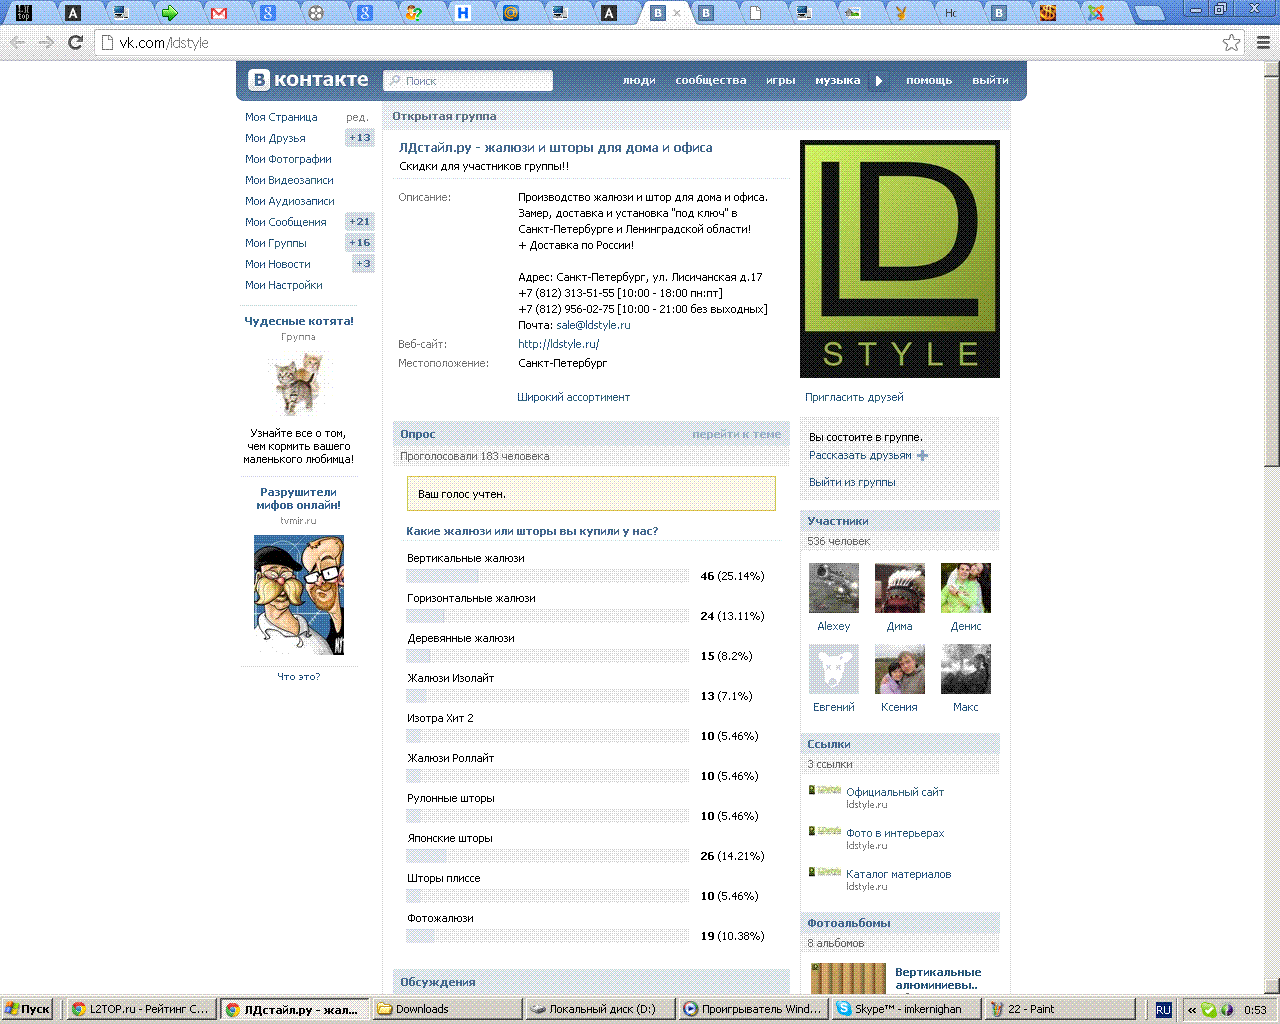Click the ВКонтакте logo in the header
The height and width of the screenshot is (1024, 1280).
[309, 80]
